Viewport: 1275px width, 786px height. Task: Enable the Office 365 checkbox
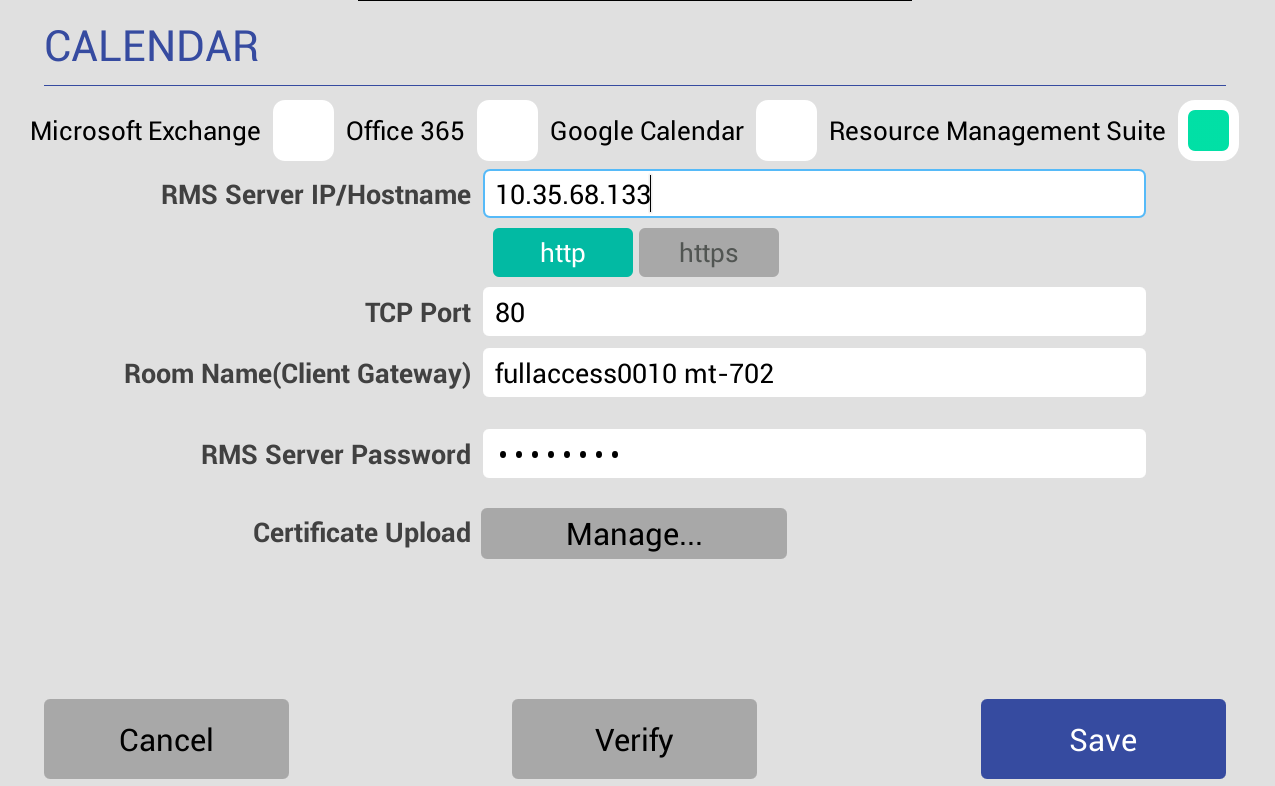[507, 131]
